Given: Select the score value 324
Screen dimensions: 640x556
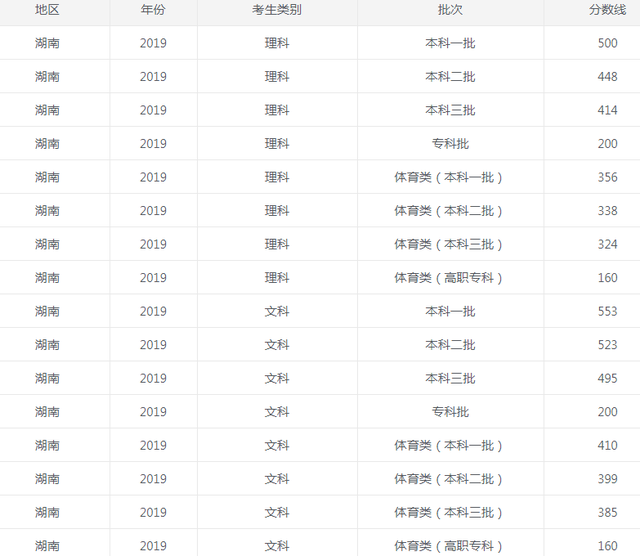Looking at the screenshot, I should (607, 244).
